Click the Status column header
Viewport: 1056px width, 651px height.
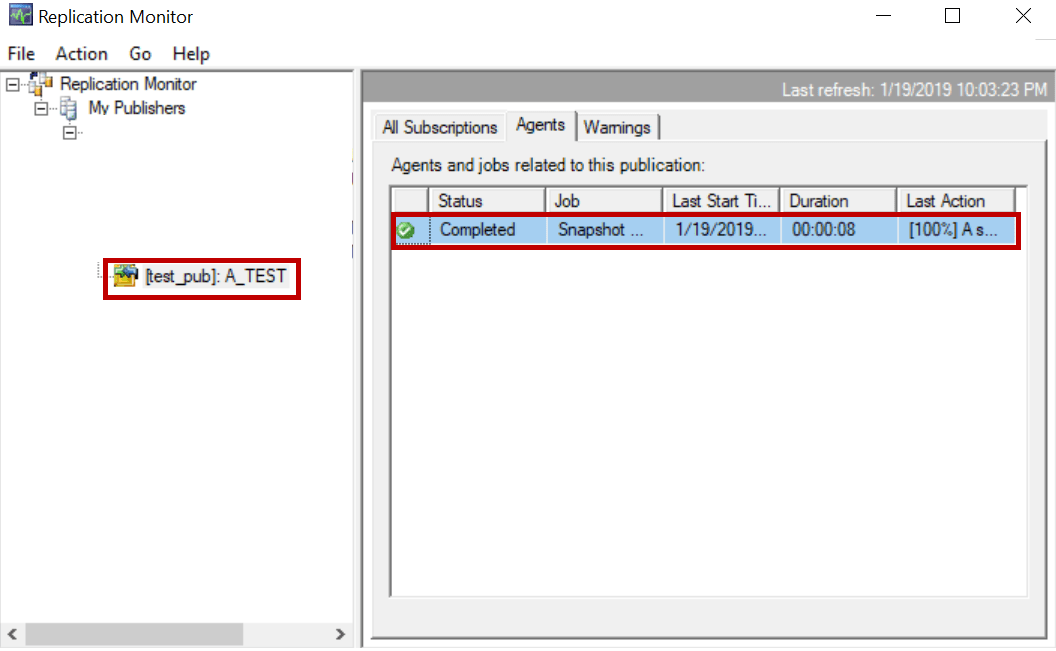tap(486, 199)
